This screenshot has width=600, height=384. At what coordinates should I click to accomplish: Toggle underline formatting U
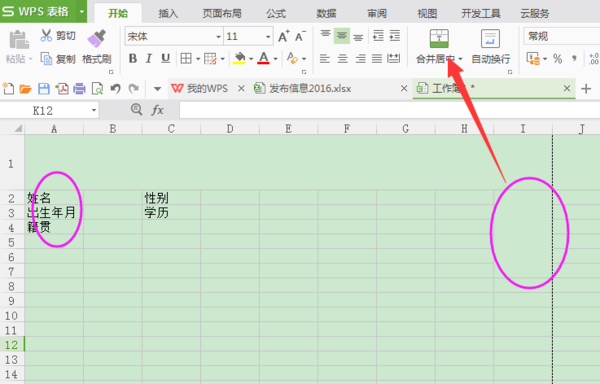click(x=165, y=59)
